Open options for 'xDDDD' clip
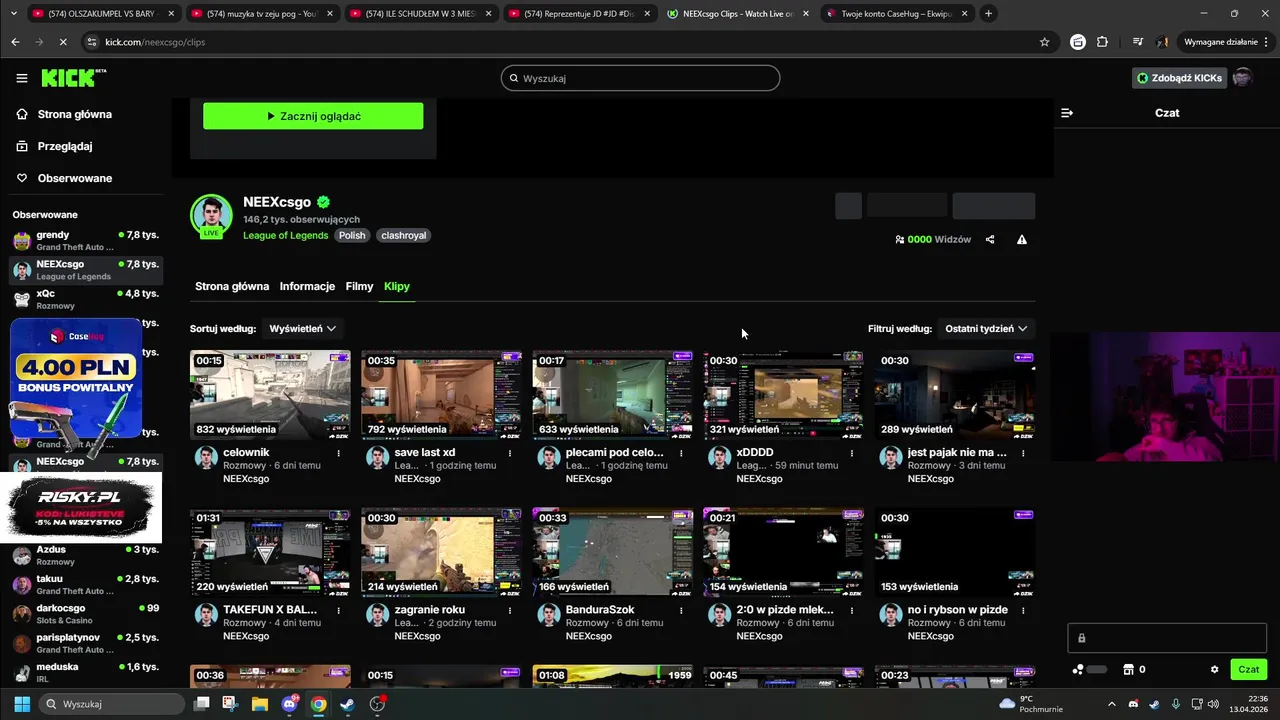1280x720 pixels. [852, 453]
